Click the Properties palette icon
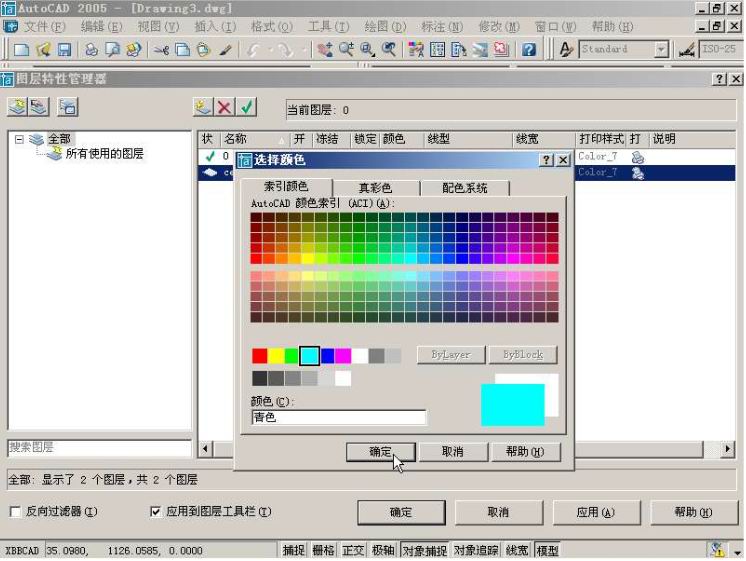Image resolution: width=746 pixels, height=561 pixels. pyautogui.click(x=416, y=49)
